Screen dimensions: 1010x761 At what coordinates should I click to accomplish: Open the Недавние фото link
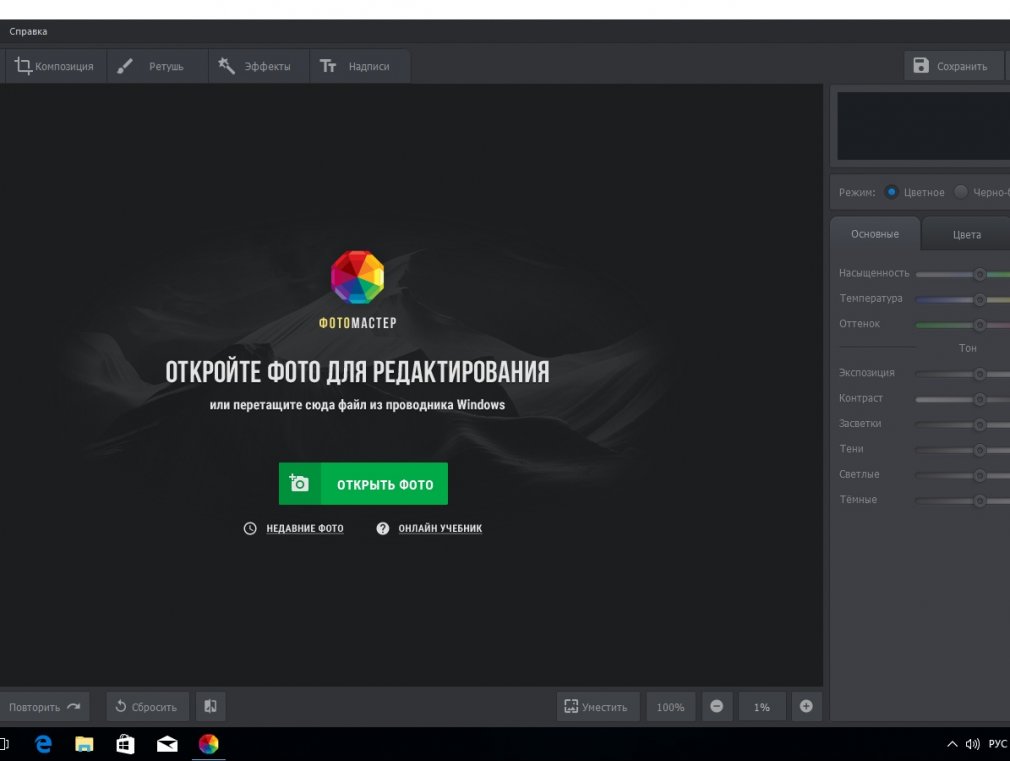(305, 528)
